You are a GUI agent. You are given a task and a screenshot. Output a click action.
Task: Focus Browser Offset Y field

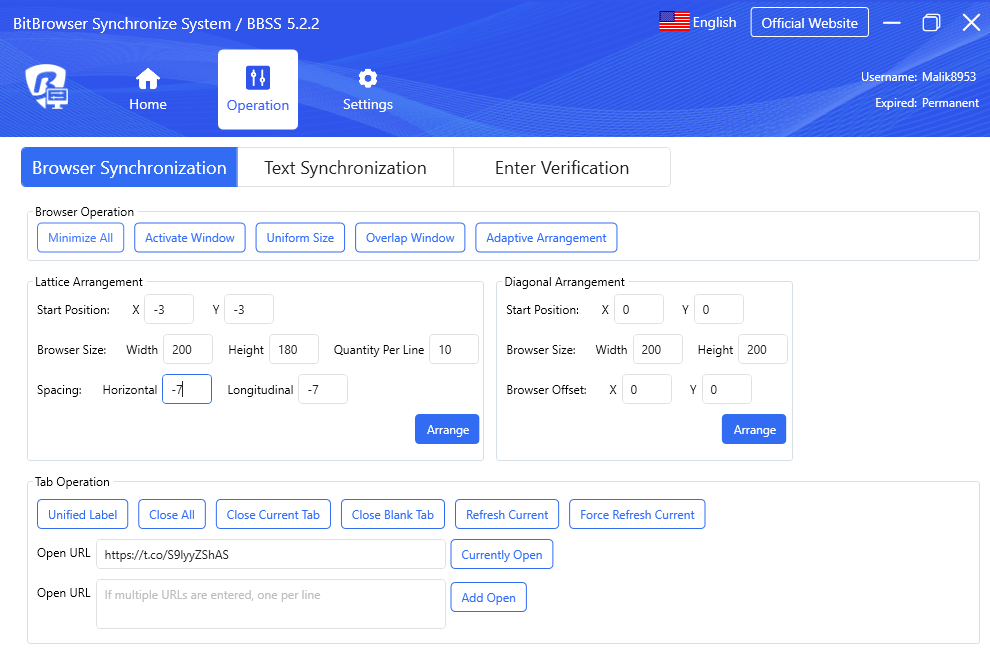pos(727,389)
